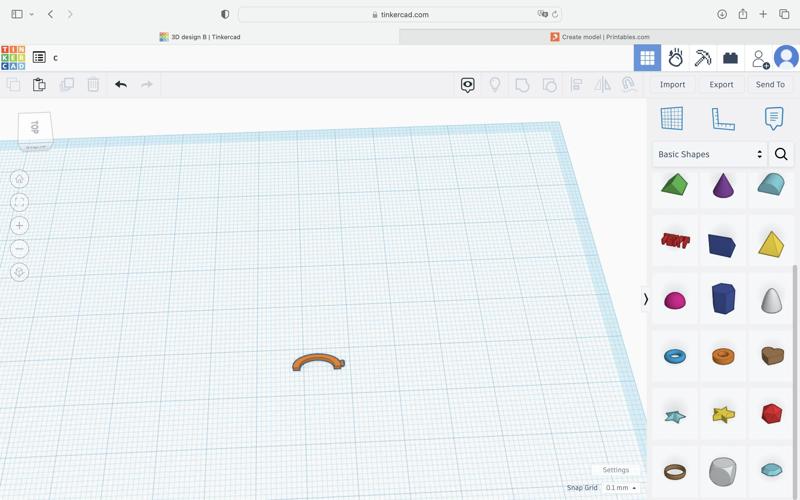Screen dimensions: 800x500
Task: Click the Safari sidebar toggle icon
Action: (x=17, y=14)
